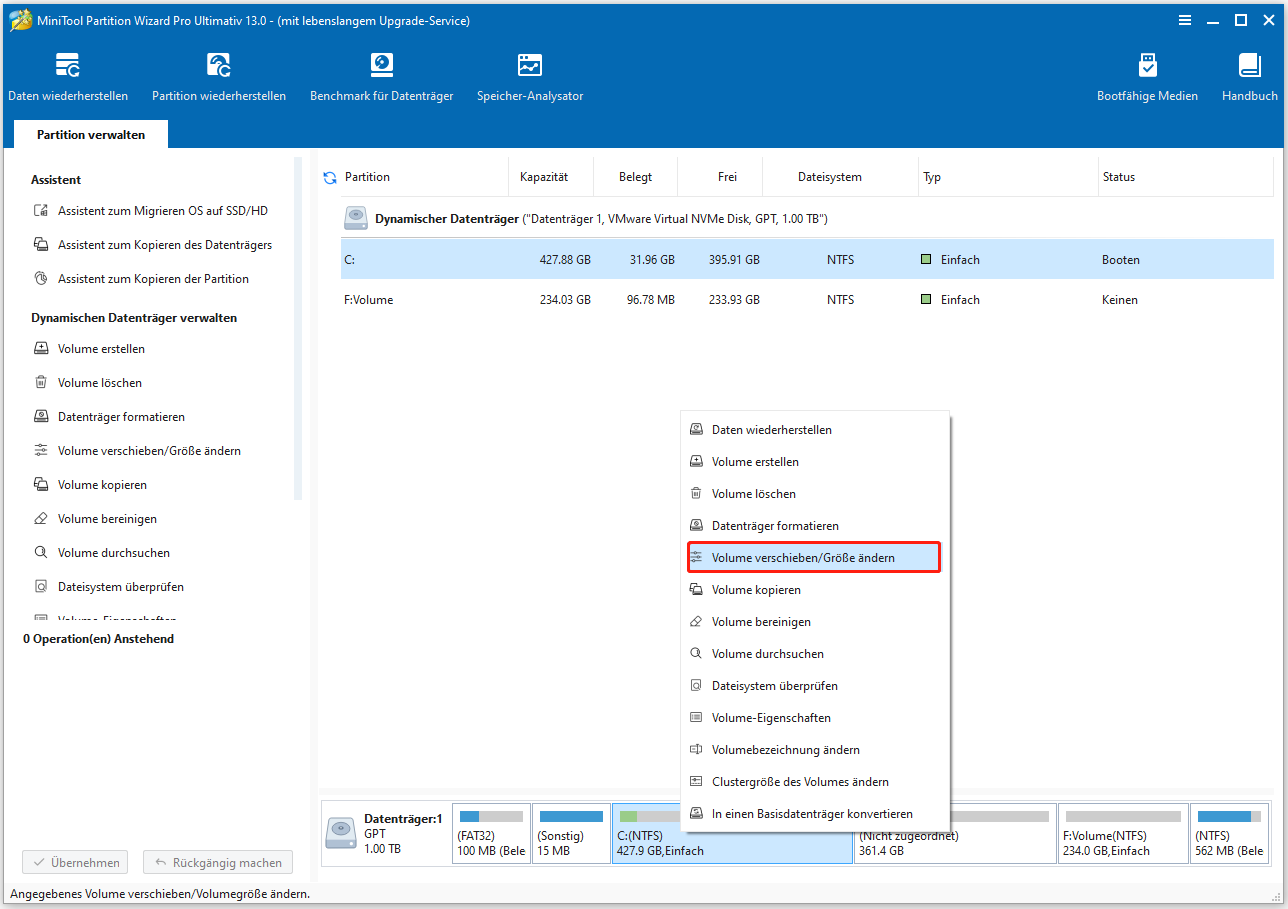The image size is (1288, 909).
Task: Start the Benchmark für Datenträger
Action: point(381,75)
